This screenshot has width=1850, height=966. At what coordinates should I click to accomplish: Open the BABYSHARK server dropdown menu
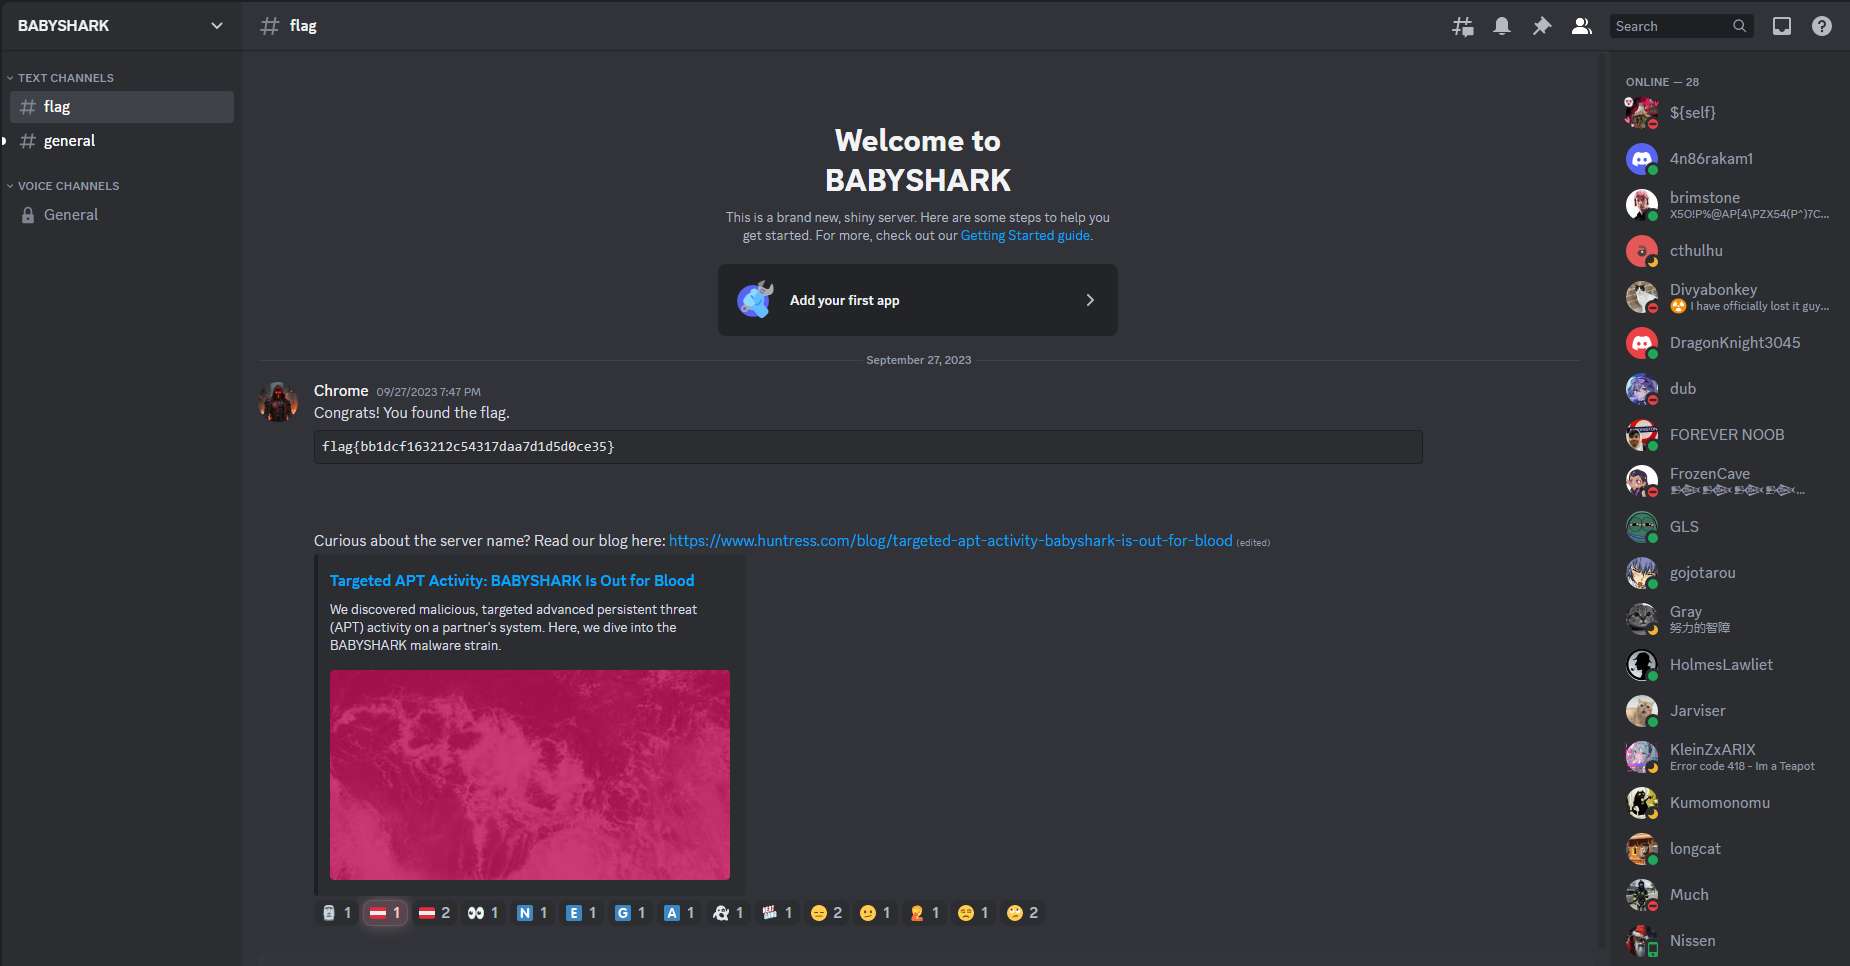[120, 26]
